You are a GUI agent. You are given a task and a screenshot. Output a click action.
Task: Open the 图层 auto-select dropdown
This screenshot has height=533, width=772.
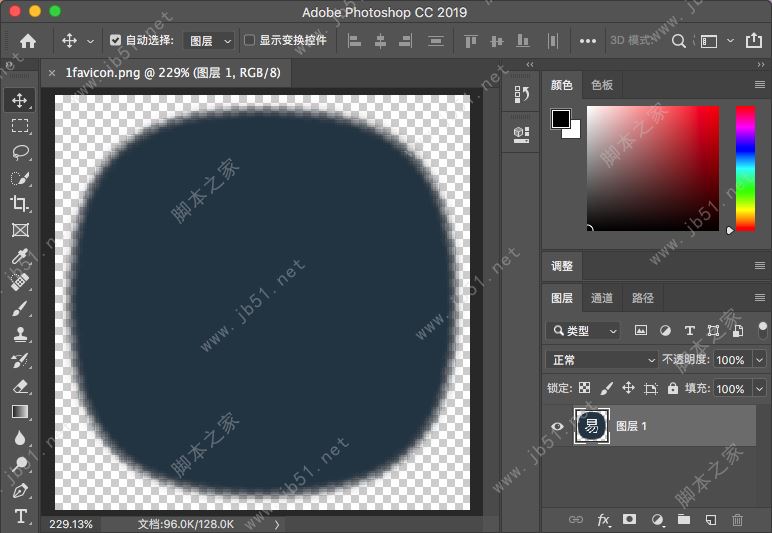pos(209,41)
